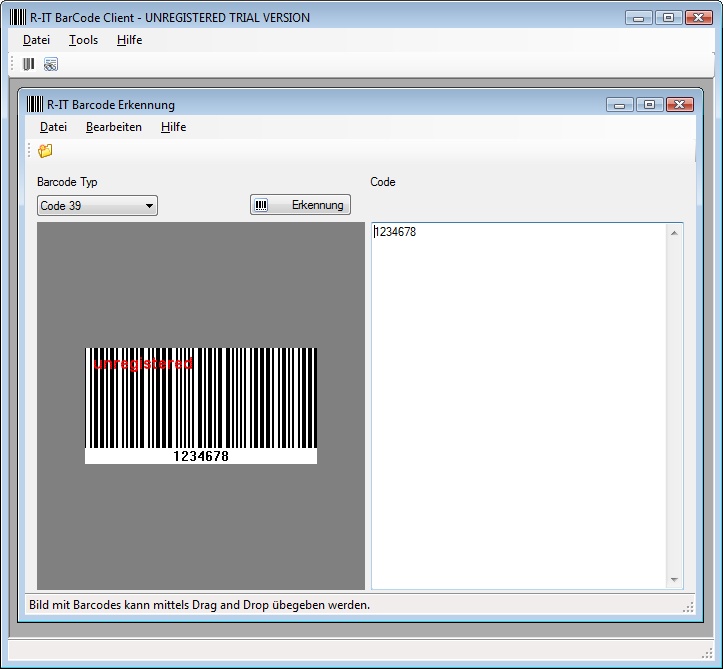Click the Code scrollbar down arrow
This screenshot has width=723, height=669.
pyautogui.click(x=674, y=580)
